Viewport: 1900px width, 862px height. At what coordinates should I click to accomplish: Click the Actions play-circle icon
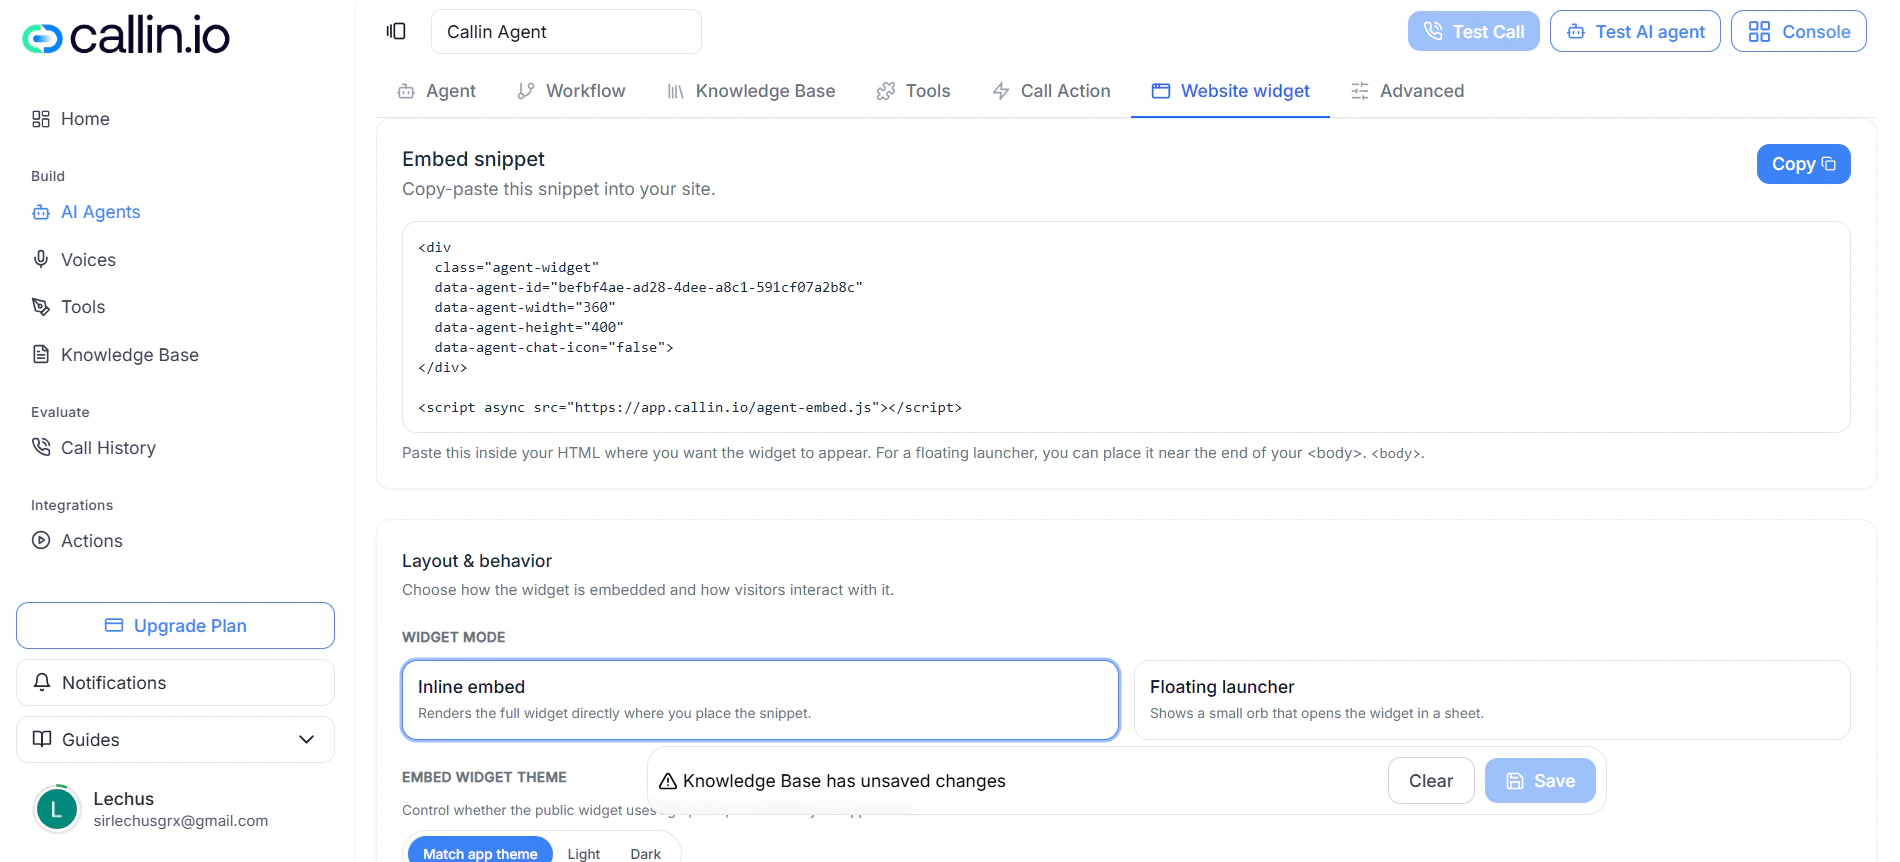tap(41, 540)
